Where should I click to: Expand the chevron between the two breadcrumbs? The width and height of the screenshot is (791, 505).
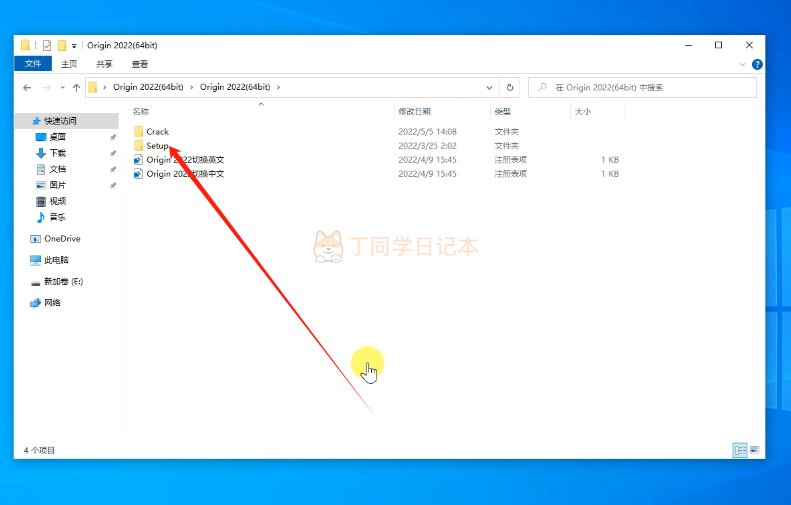click(192, 87)
